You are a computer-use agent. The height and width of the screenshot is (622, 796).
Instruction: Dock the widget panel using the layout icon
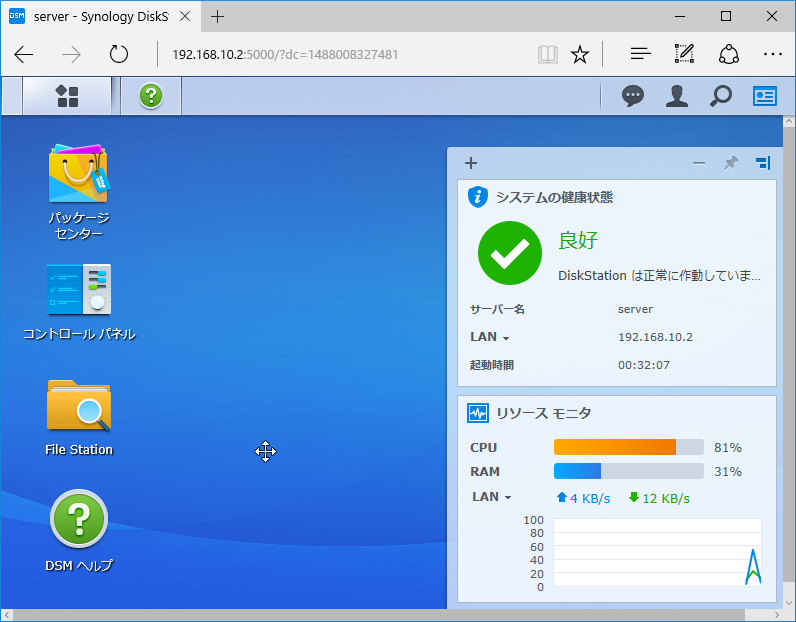(763, 163)
